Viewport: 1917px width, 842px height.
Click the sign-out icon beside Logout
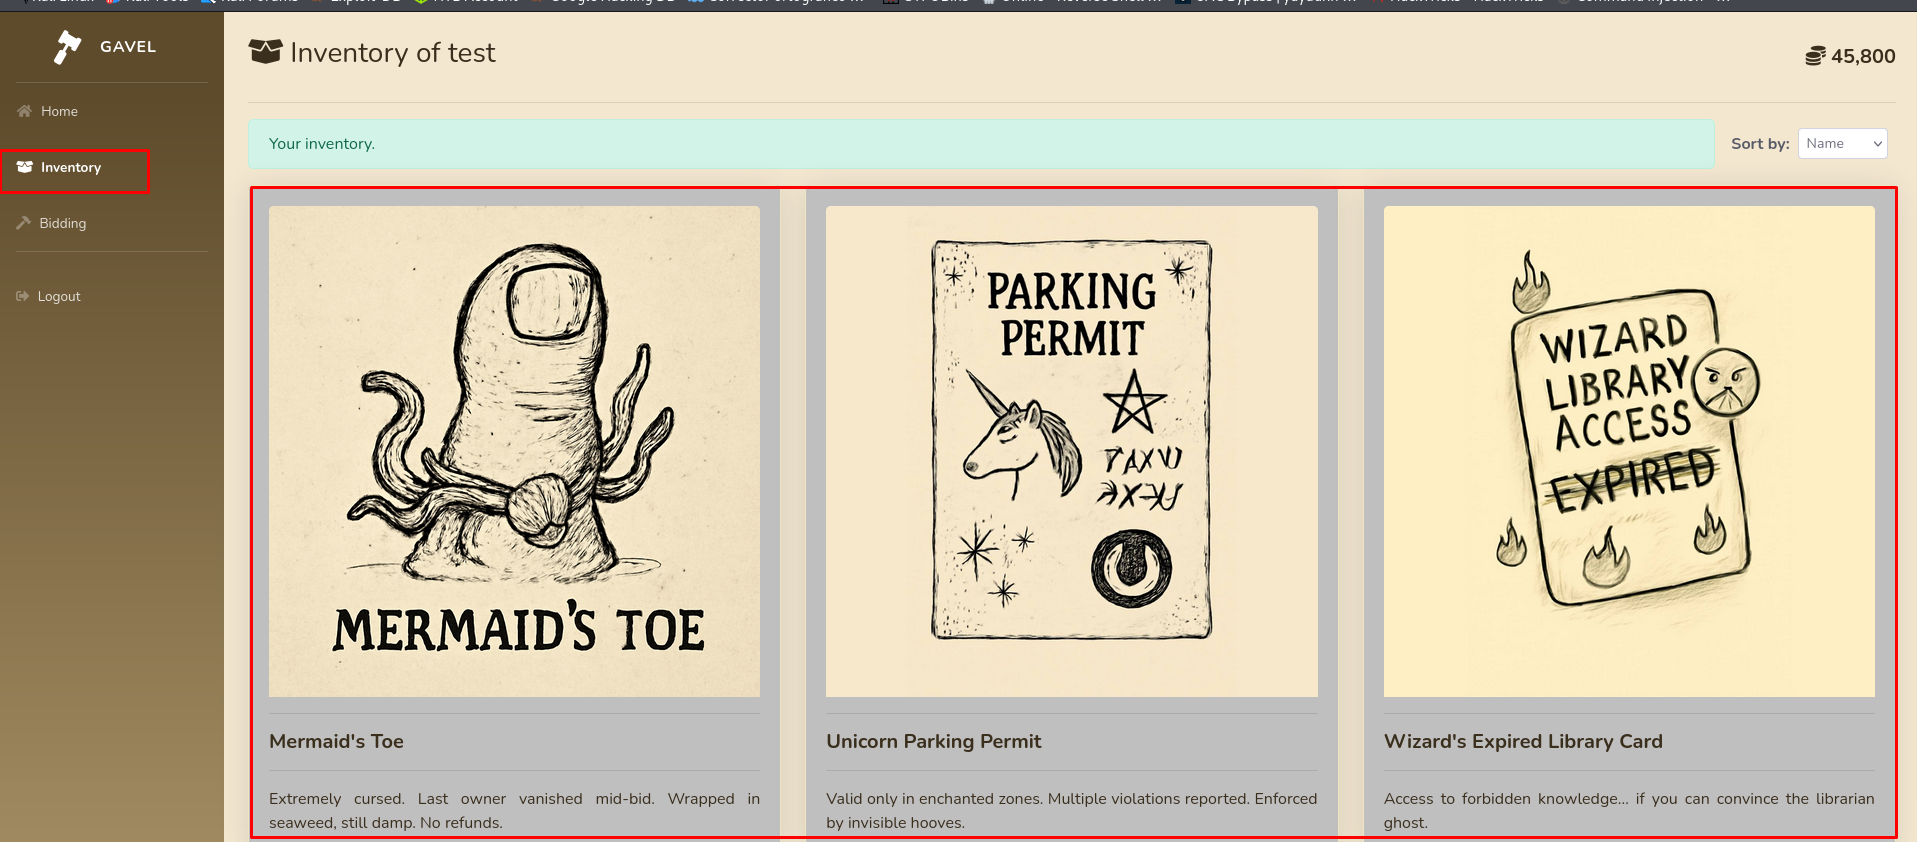pos(23,296)
